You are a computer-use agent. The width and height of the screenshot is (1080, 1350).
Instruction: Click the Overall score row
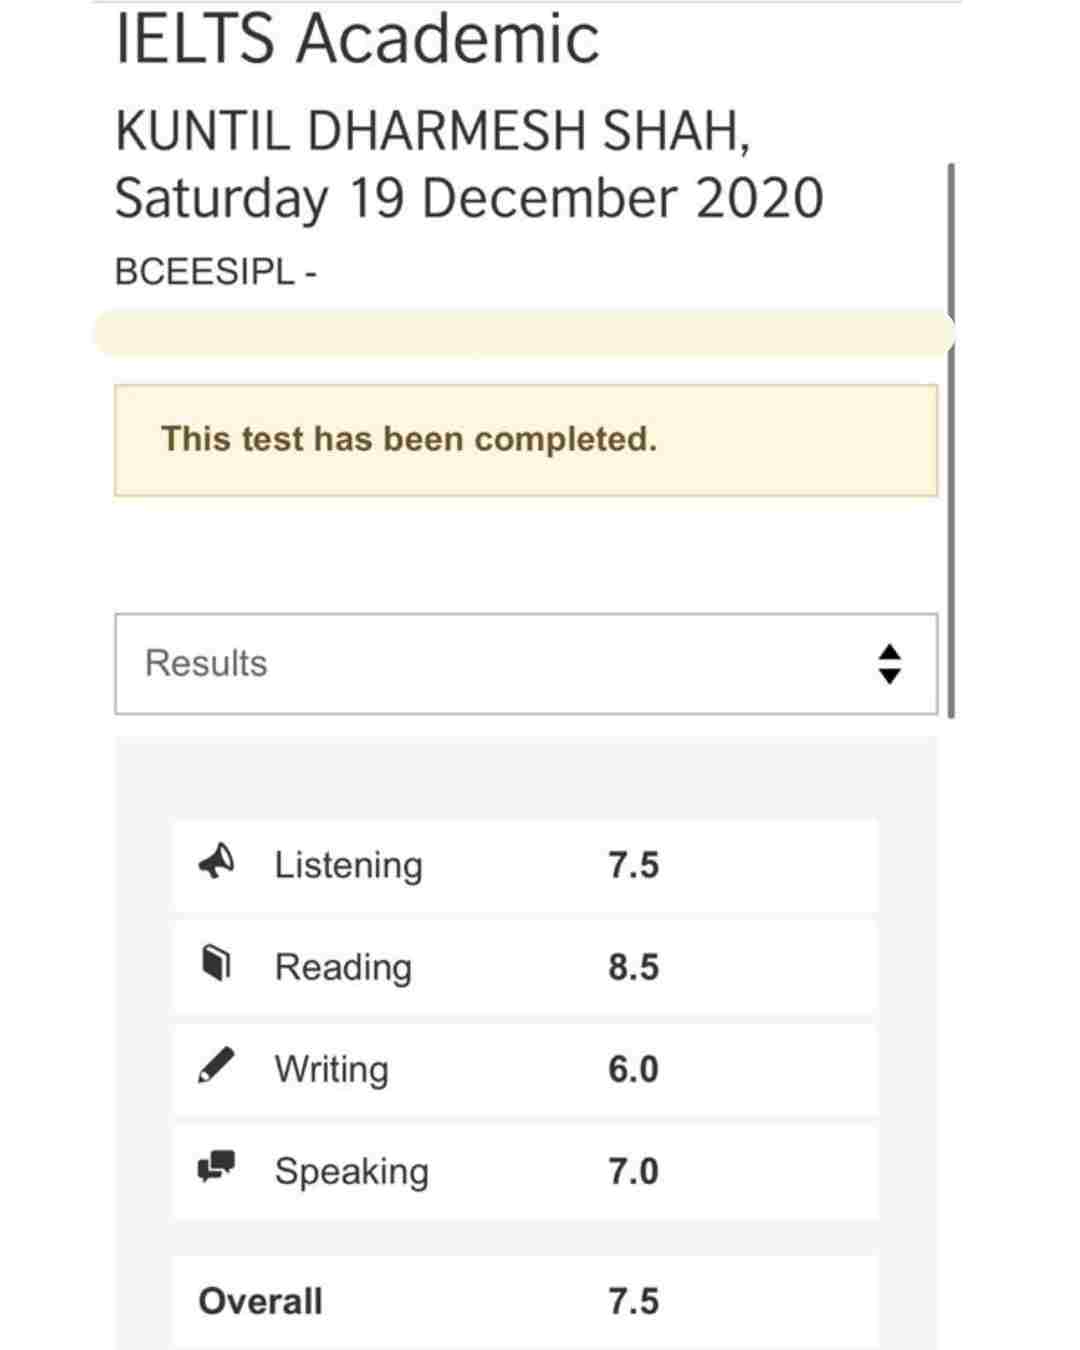point(526,1301)
